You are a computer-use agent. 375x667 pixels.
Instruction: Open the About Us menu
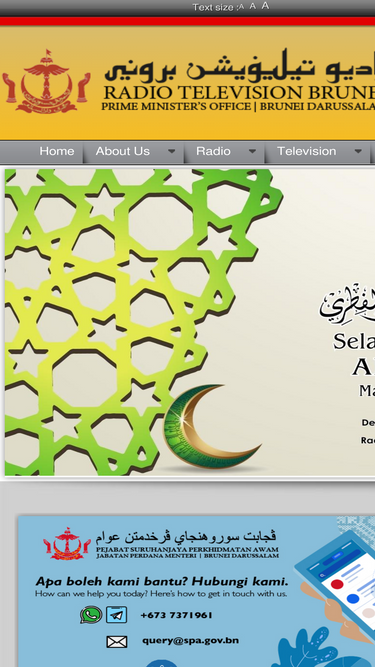[x=122, y=151]
